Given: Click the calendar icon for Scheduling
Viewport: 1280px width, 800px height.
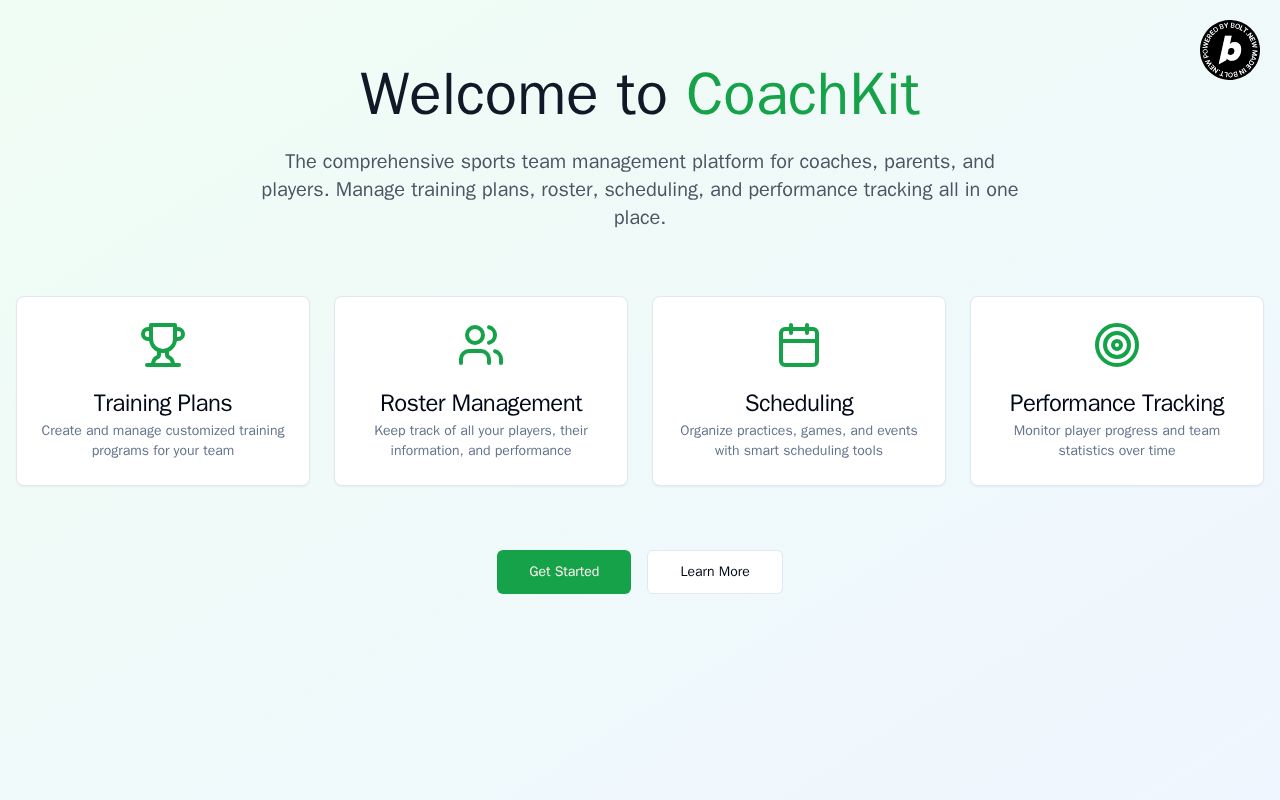Looking at the screenshot, I should 799,345.
